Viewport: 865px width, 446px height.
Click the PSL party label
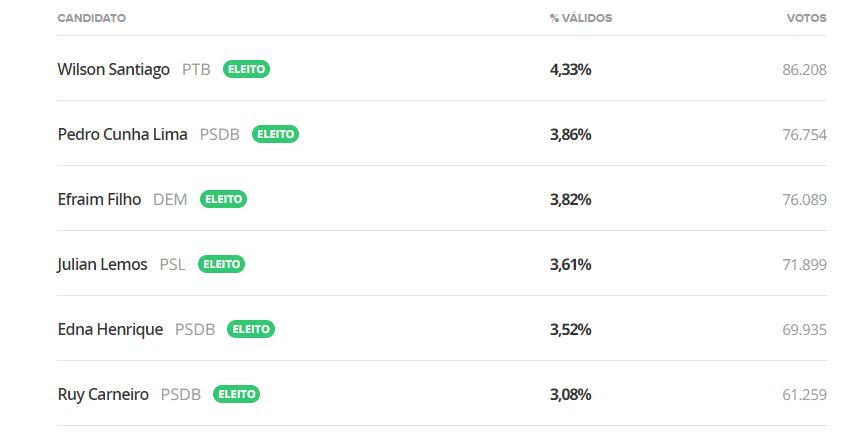tap(173, 264)
